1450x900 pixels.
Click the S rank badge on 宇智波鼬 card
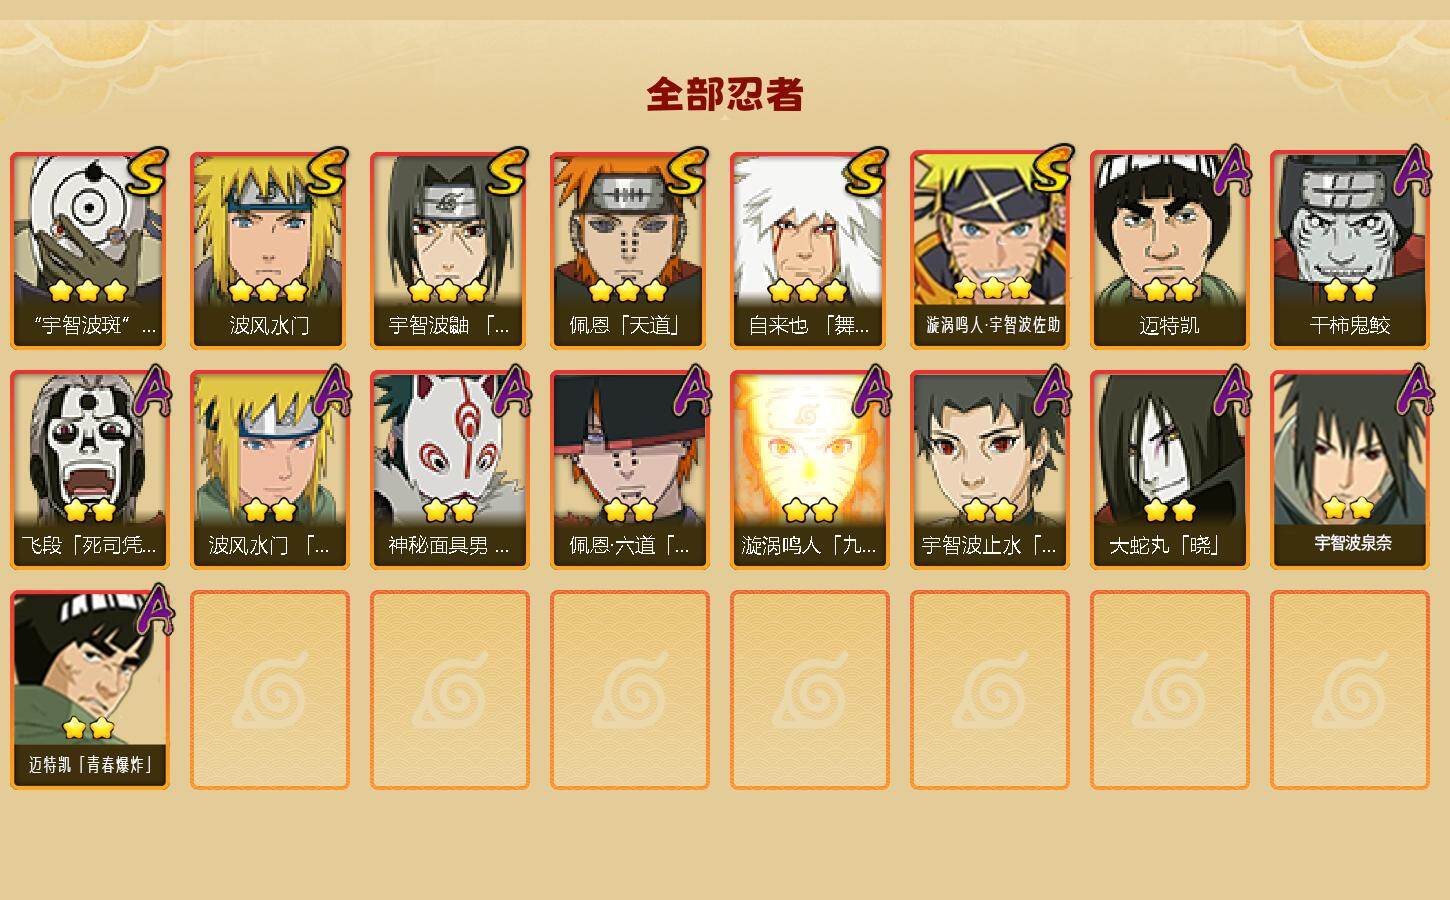pos(507,172)
